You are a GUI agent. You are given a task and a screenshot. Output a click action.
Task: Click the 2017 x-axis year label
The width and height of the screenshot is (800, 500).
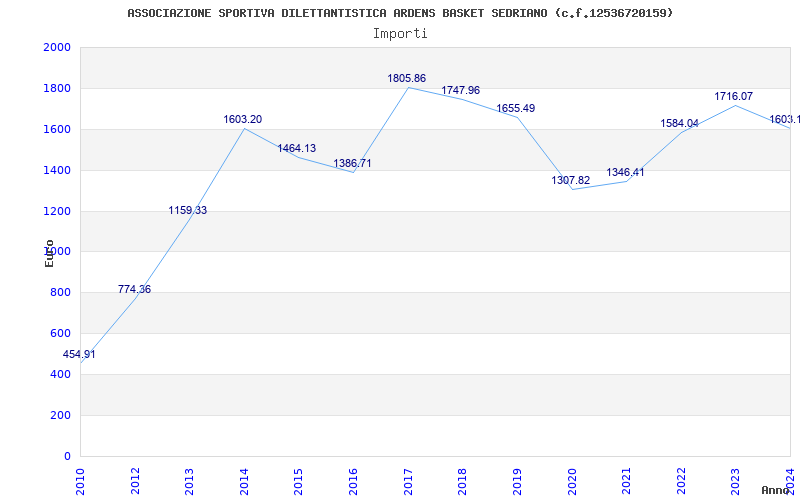(x=408, y=481)
